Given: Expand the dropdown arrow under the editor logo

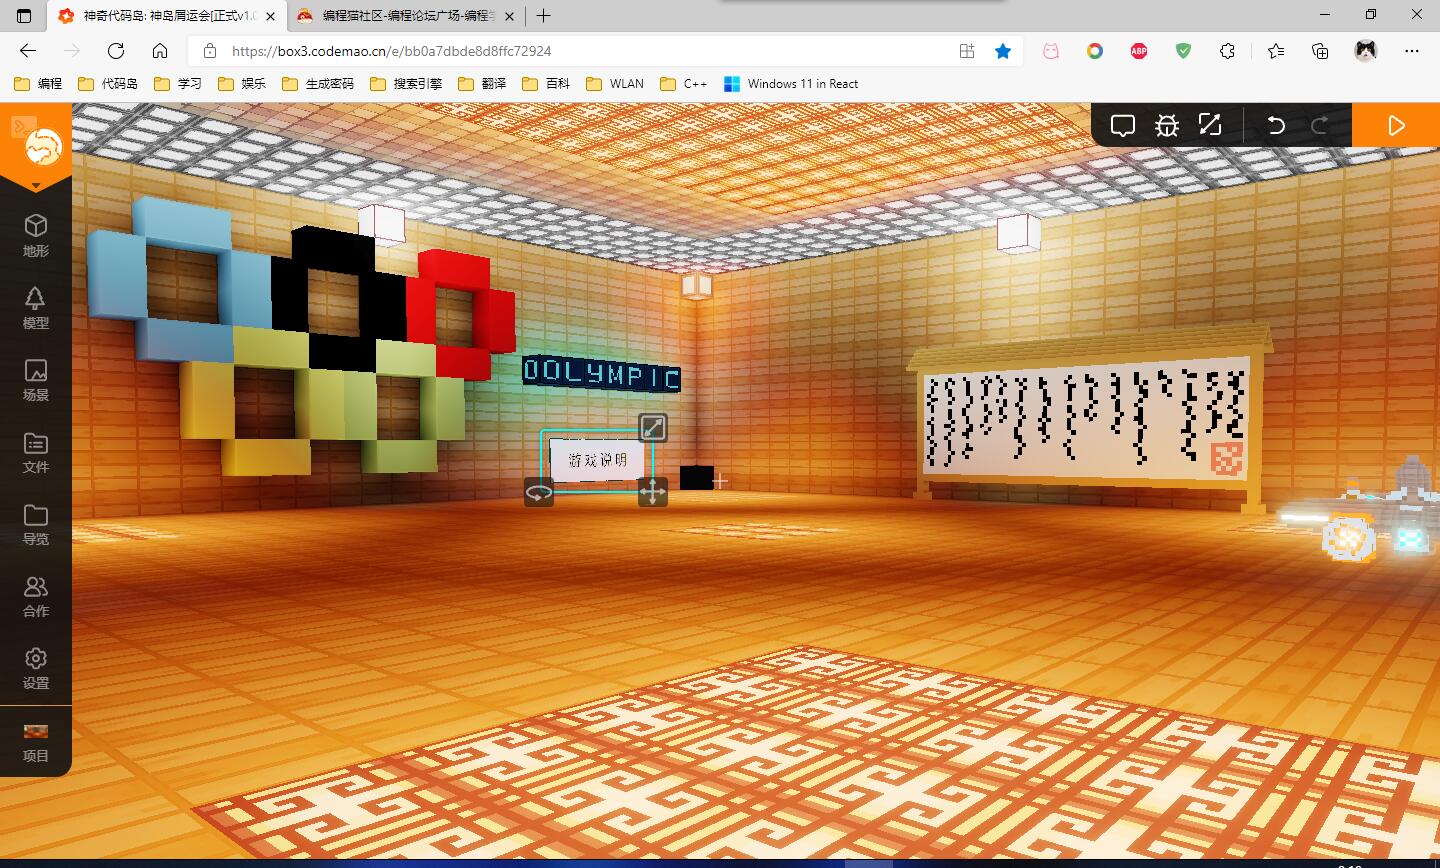Looking at the screenshot, I should 36,185.
